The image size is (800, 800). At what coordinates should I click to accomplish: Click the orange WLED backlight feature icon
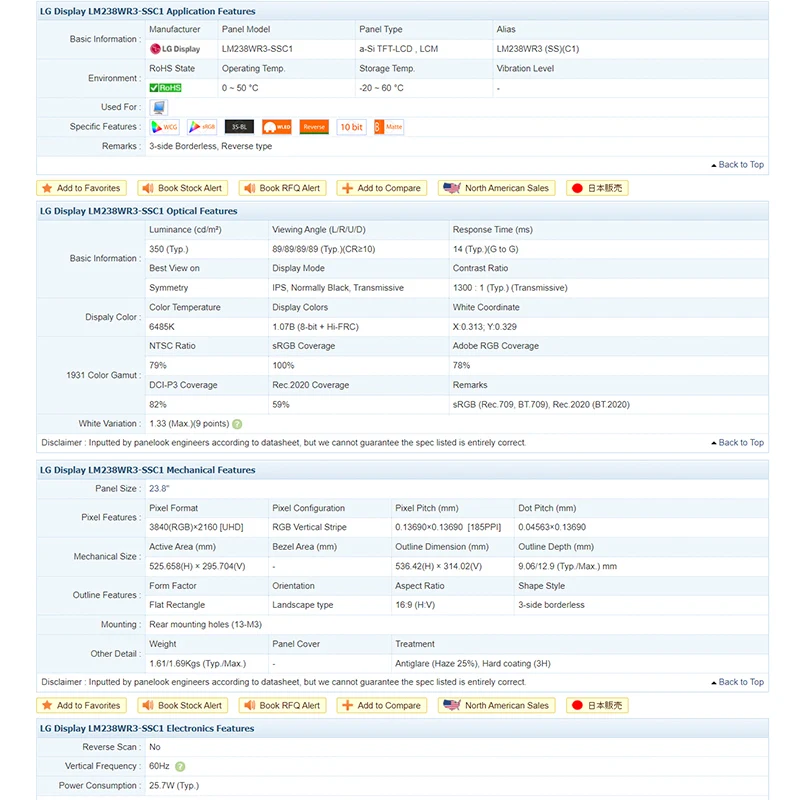[x=277, y=127]
